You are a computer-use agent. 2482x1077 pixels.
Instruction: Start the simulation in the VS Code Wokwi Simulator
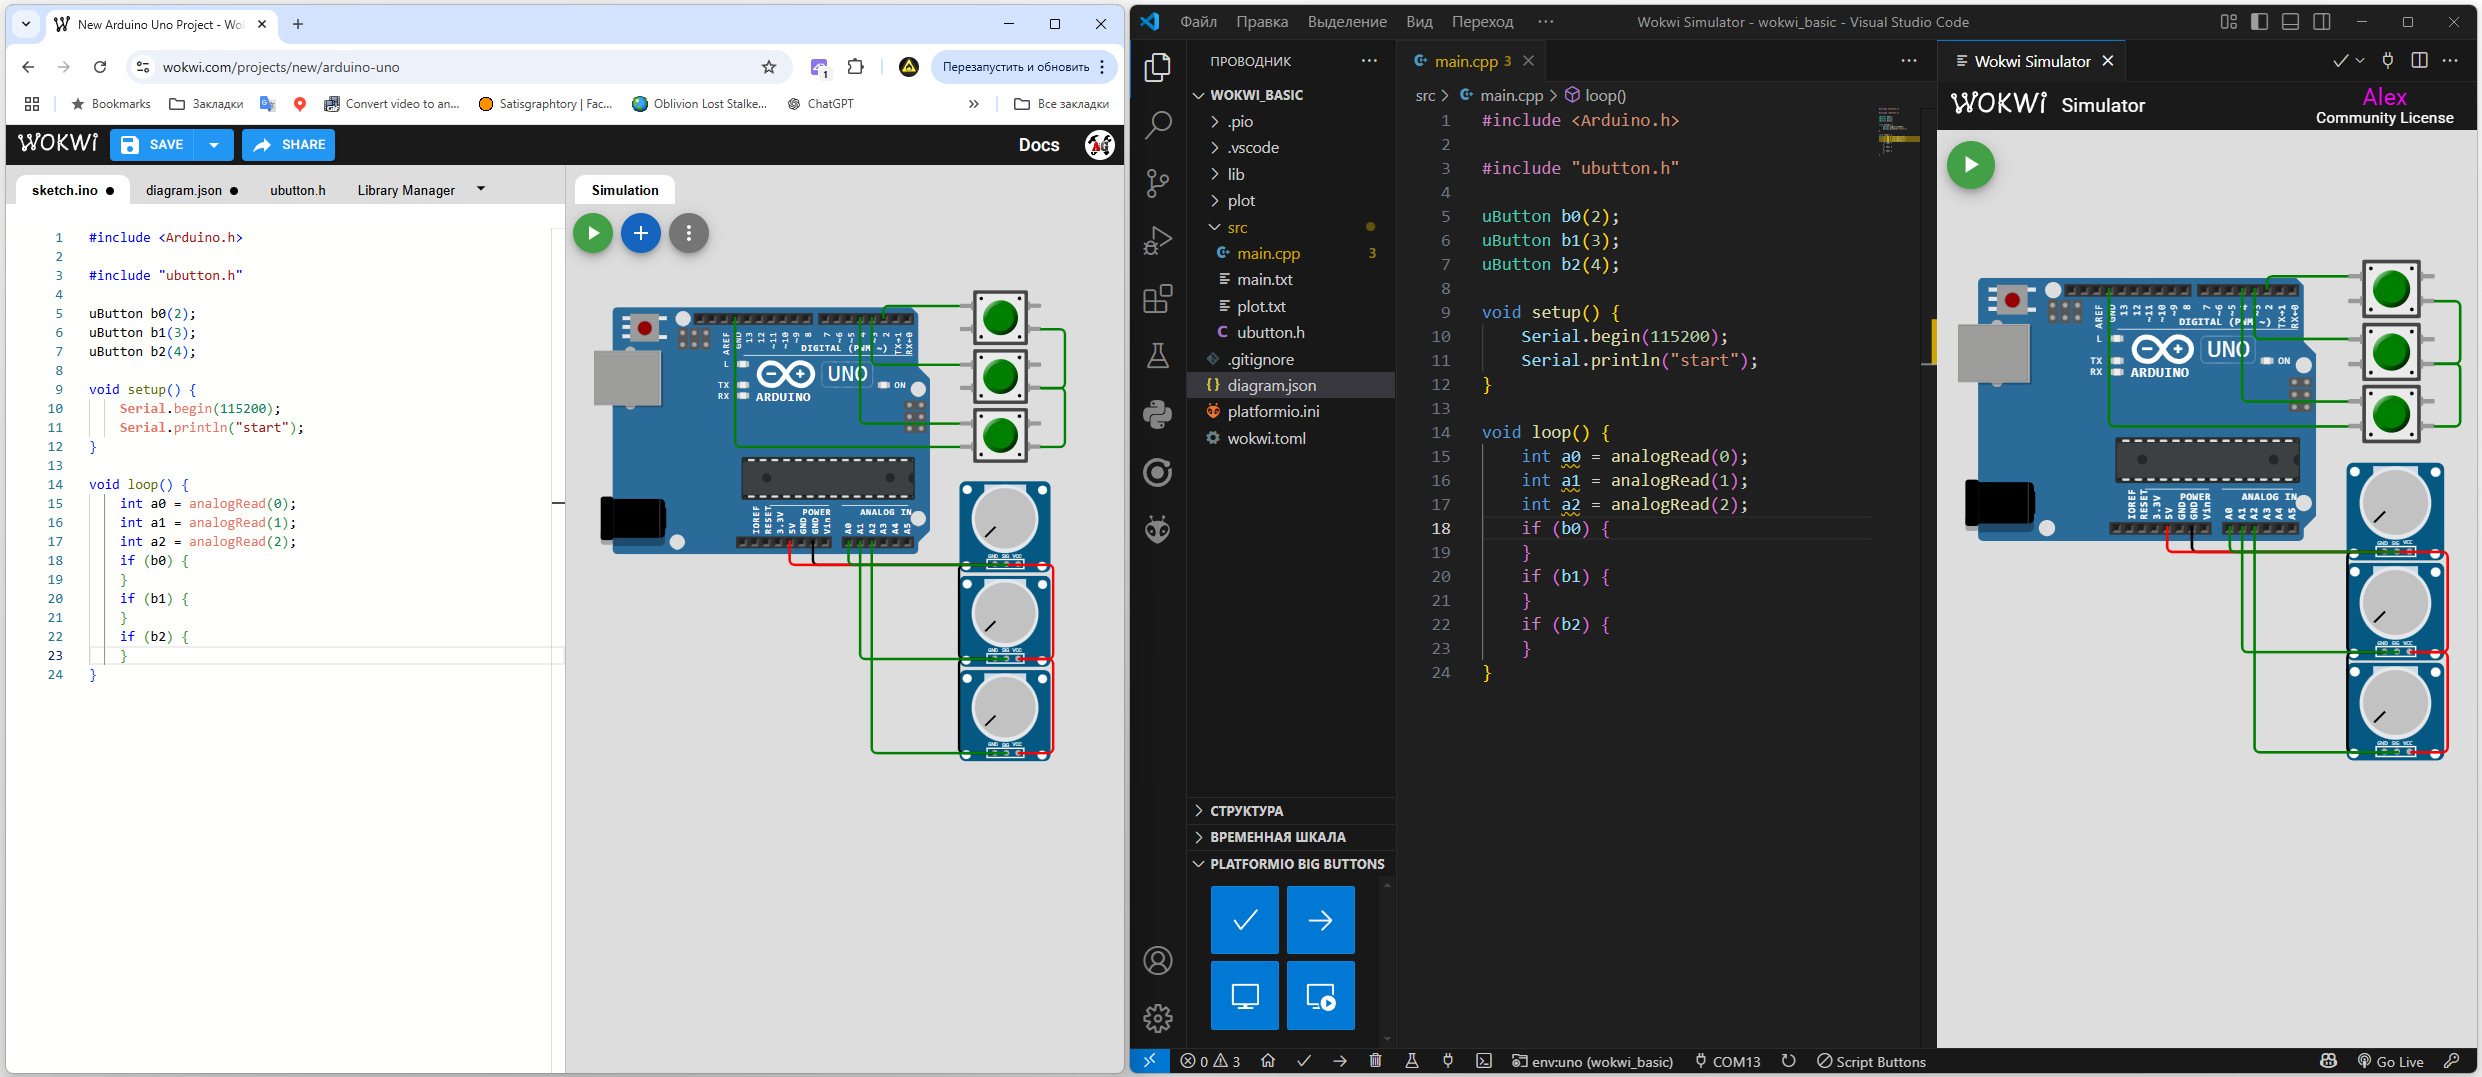point(1971,165)
